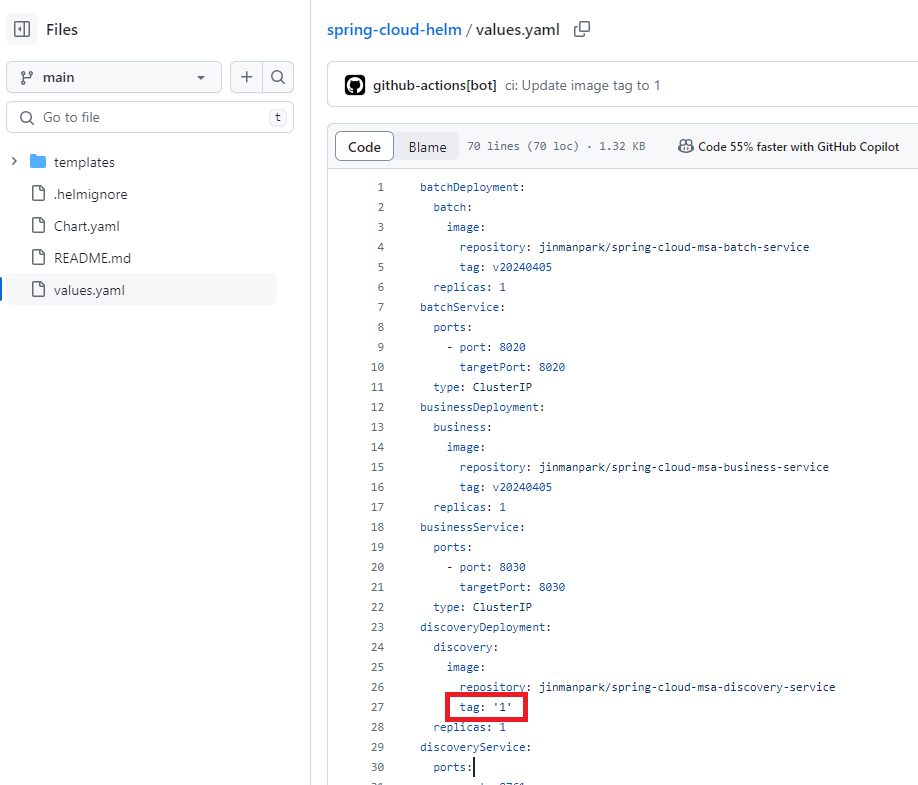Open README.md in file tree
The image size is (918, 785).
[93, 258]
